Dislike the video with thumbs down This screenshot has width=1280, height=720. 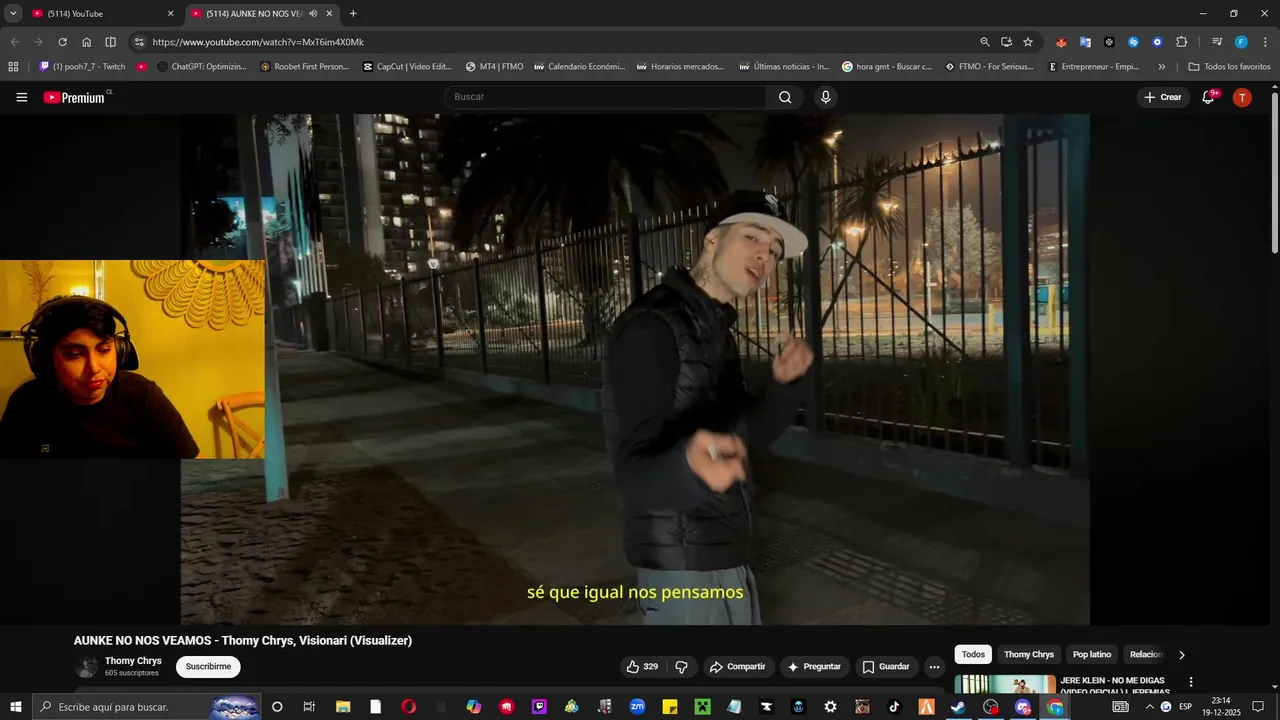682,667
